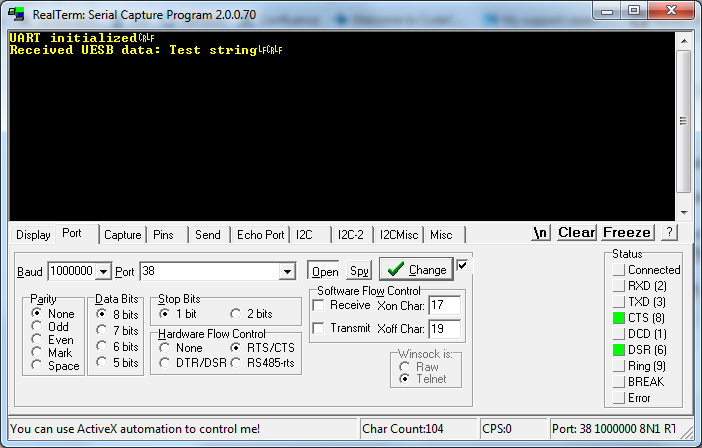Freeze the terminal output
Viewport: 702px width, 448px height.
(627, 233)
